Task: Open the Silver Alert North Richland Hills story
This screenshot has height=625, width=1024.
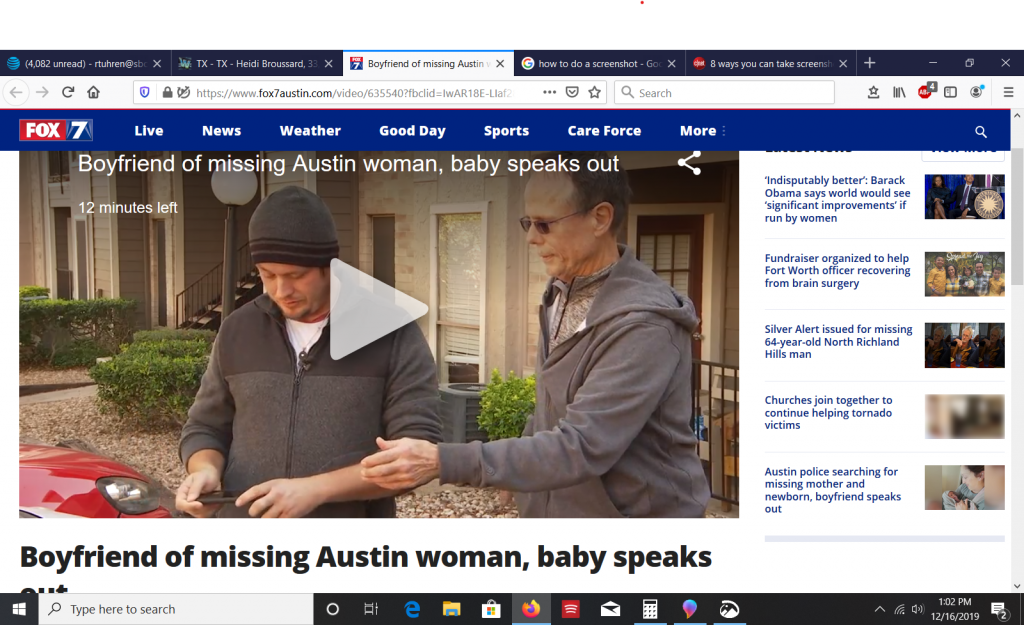Action: [x=838, y=342]
